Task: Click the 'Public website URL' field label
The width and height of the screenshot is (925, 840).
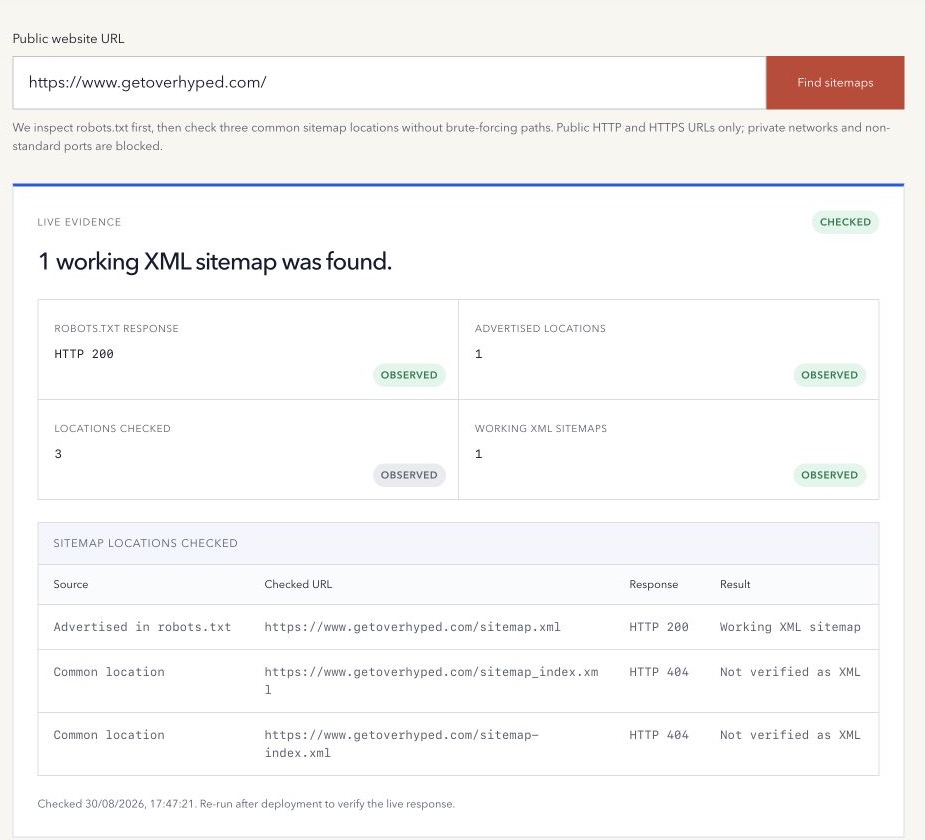Action: click(68, 38)
